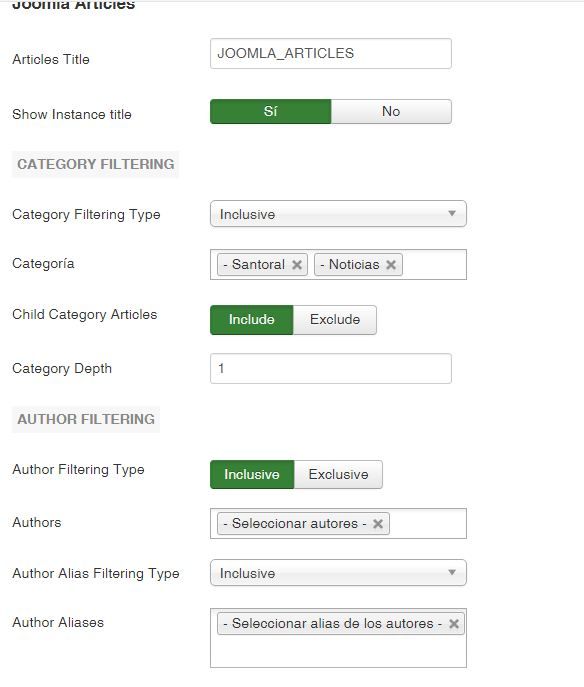Set Show Instance title to Sí
Viewport: 584px width, 687px height.
270,111
